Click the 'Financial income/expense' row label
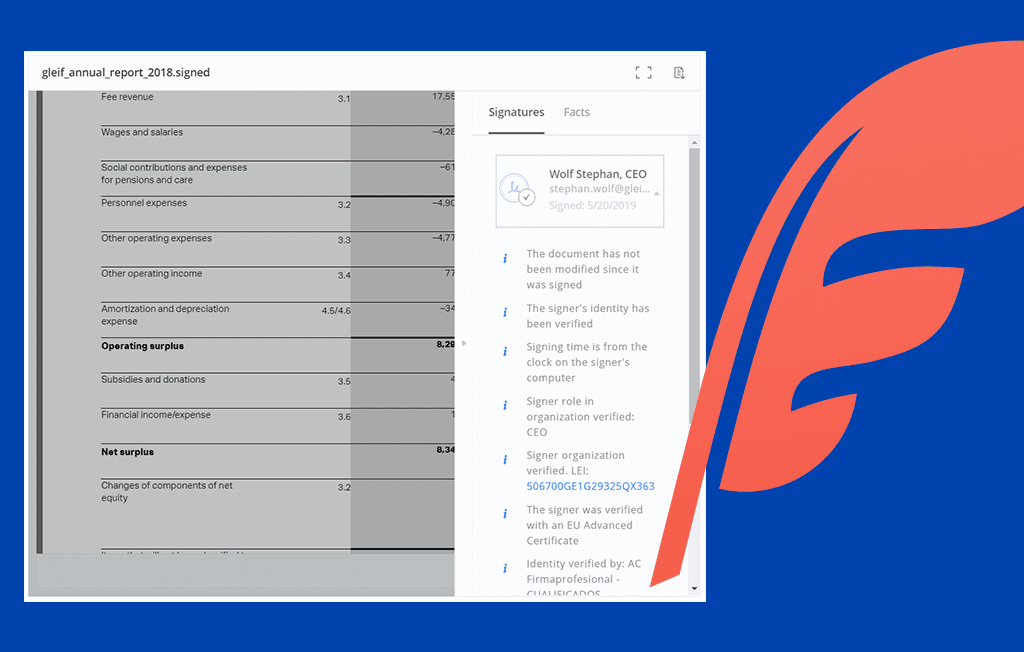Image resolution: width=1024 pixels, height=652 pixels. click(155, 414)
